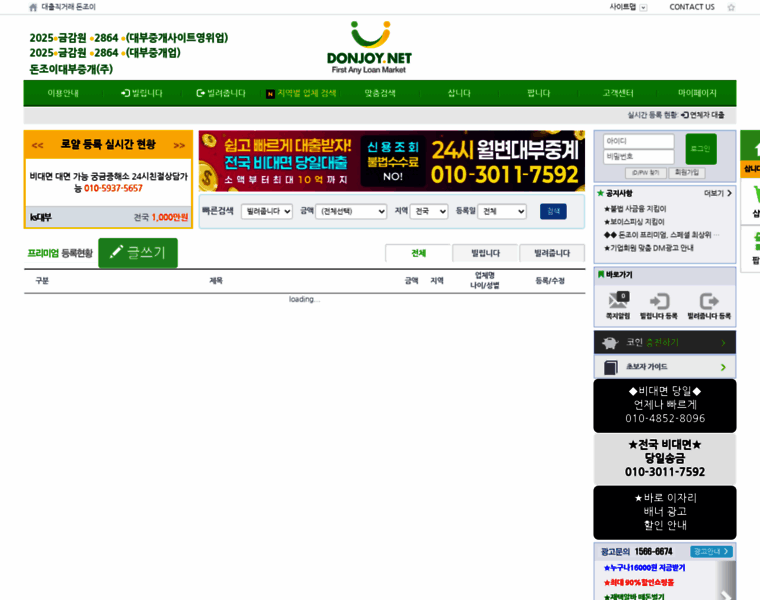Click the 배너 광고 할인 안내 banner
Viewport: 760px width, 600px height.
(x=665, y=512)
